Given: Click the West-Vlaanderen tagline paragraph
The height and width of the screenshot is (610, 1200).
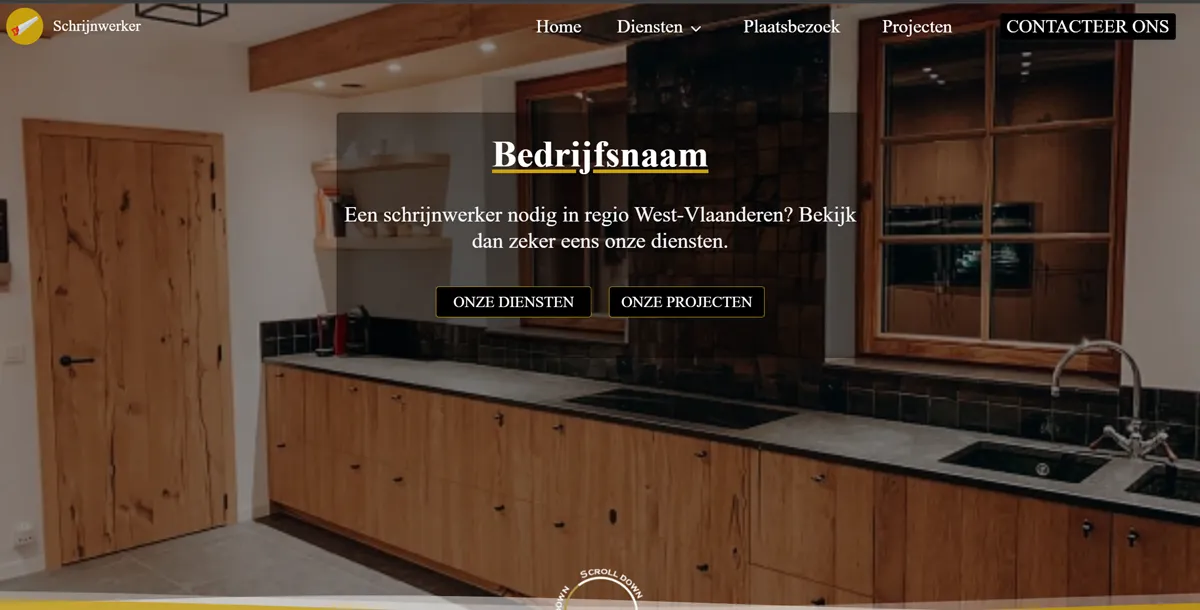Looking at the screenshot, I should [x=600, y=227].
